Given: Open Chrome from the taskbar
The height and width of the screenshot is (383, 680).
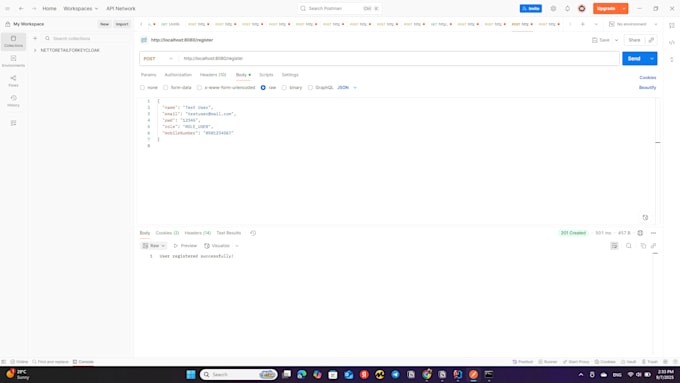Looking at the screenshot, I should 427,374.
